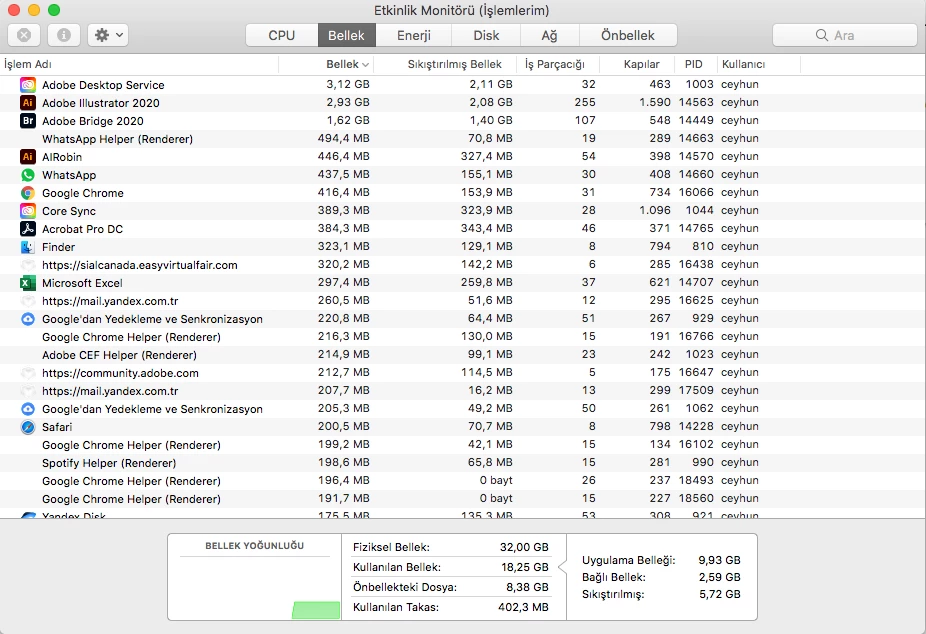Click the Core Sync process icon

[x=28, y=211]
